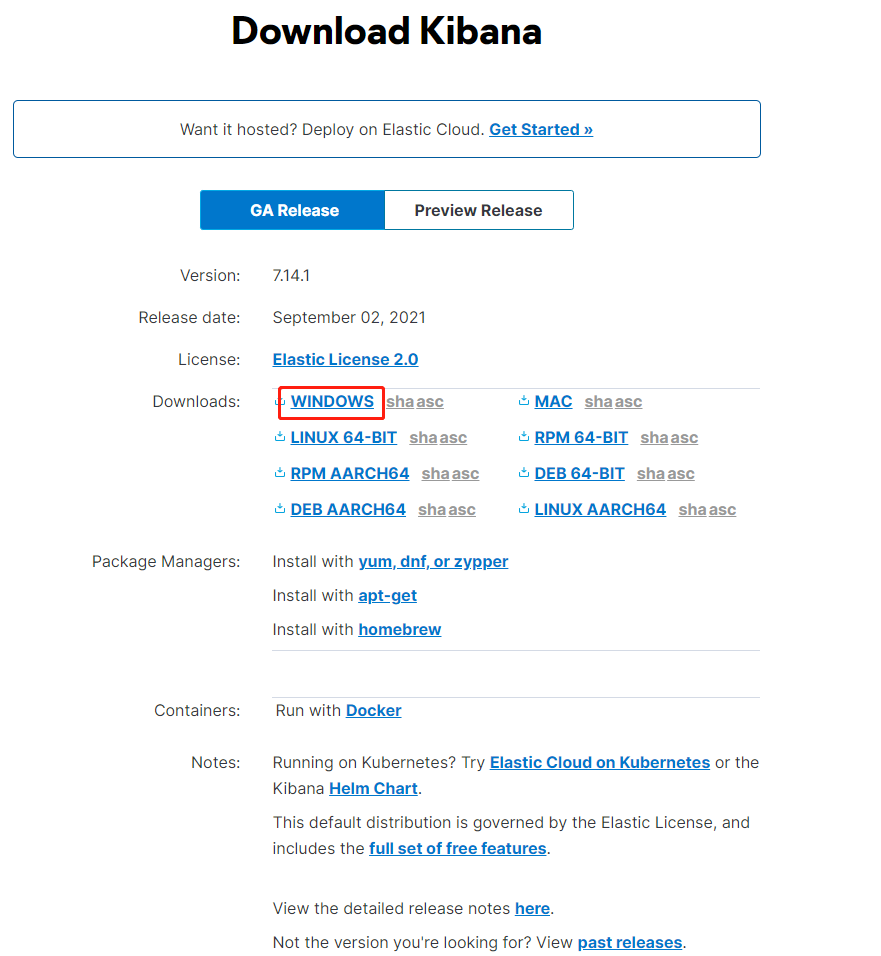
Task: Click the download icon beside LINUX 64-BIT
Action: (280, 438)
